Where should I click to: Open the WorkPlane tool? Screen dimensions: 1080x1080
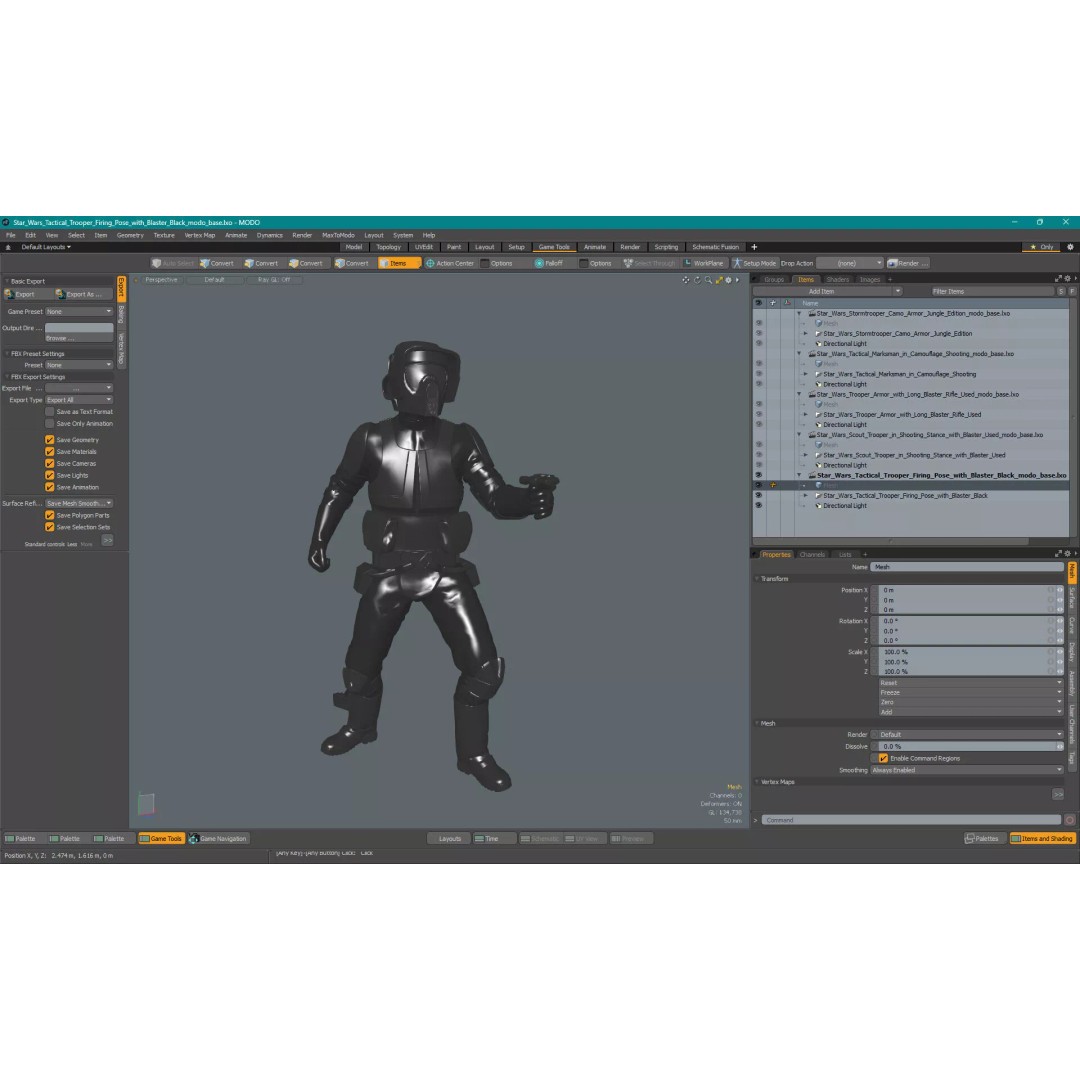pyautogui.click(x=704, y=263)
